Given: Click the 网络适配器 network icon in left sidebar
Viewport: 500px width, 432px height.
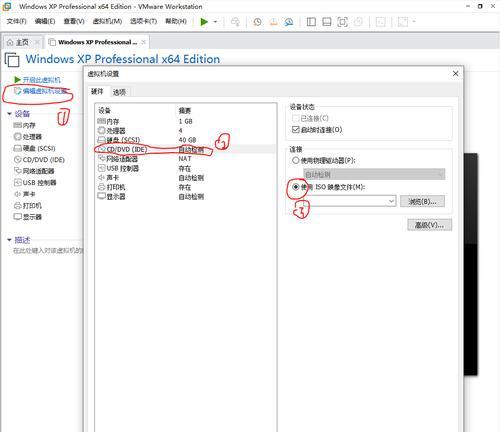Looking at the screenshot, I should coord(17,171).
